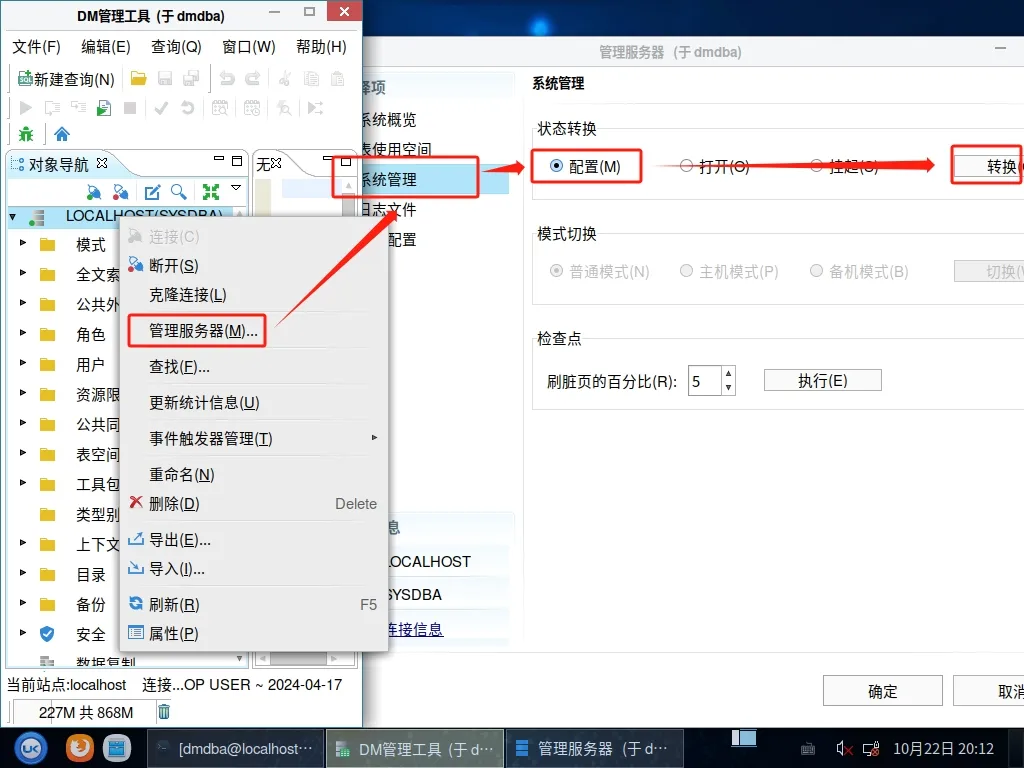This screenshot has width=1024, height=768.
Task: Click the magnifier search icon in navigator
Action: pyautogui.click(x=178, y=192)
